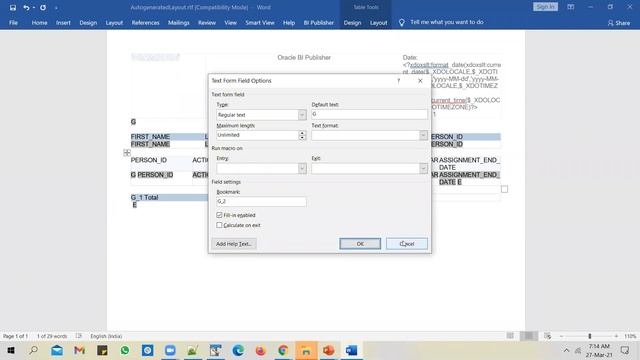Screen dimensions: 640x360
Task: Open the Smart View tab
Action: (x=260, y=23)
